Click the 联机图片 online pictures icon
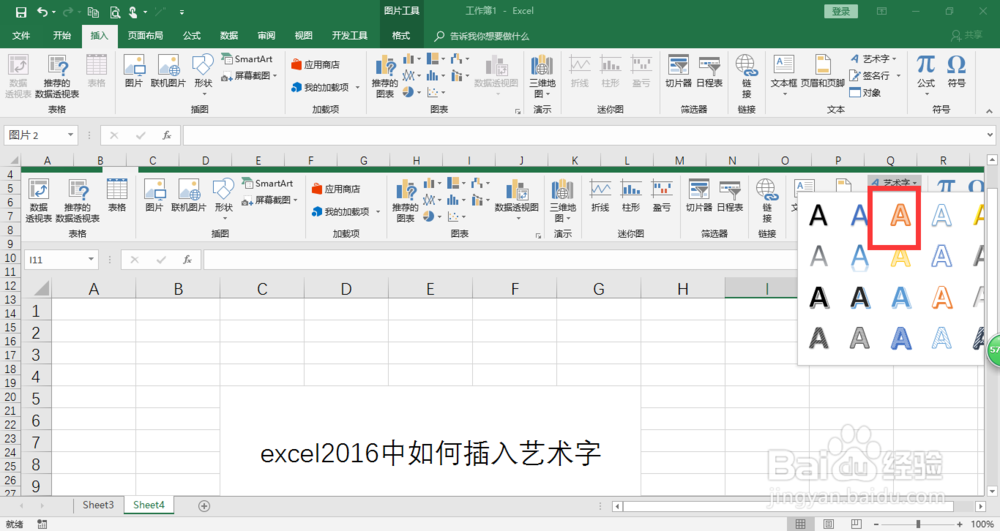Screen dimensions: 1000x531 coord(168,71)
